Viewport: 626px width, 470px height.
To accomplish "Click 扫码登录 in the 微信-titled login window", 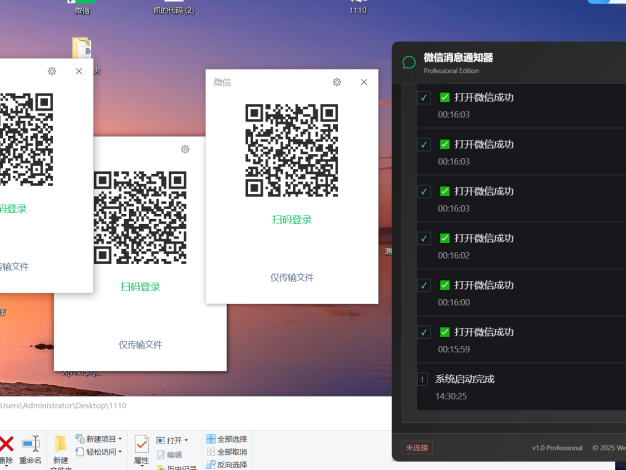I will pyautogui.click(x=292, y=220).
